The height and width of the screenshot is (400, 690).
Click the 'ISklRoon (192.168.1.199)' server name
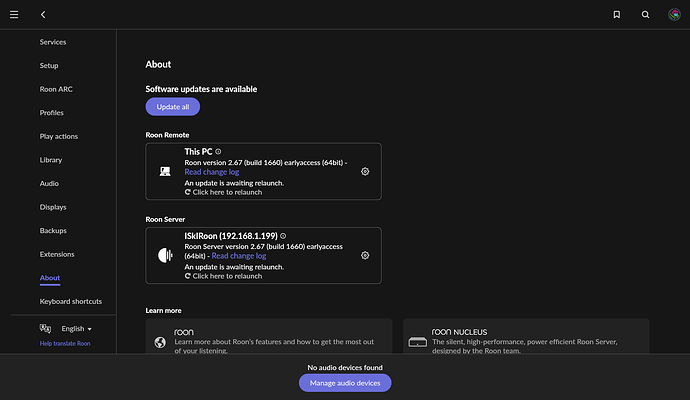tap(231, 236)
